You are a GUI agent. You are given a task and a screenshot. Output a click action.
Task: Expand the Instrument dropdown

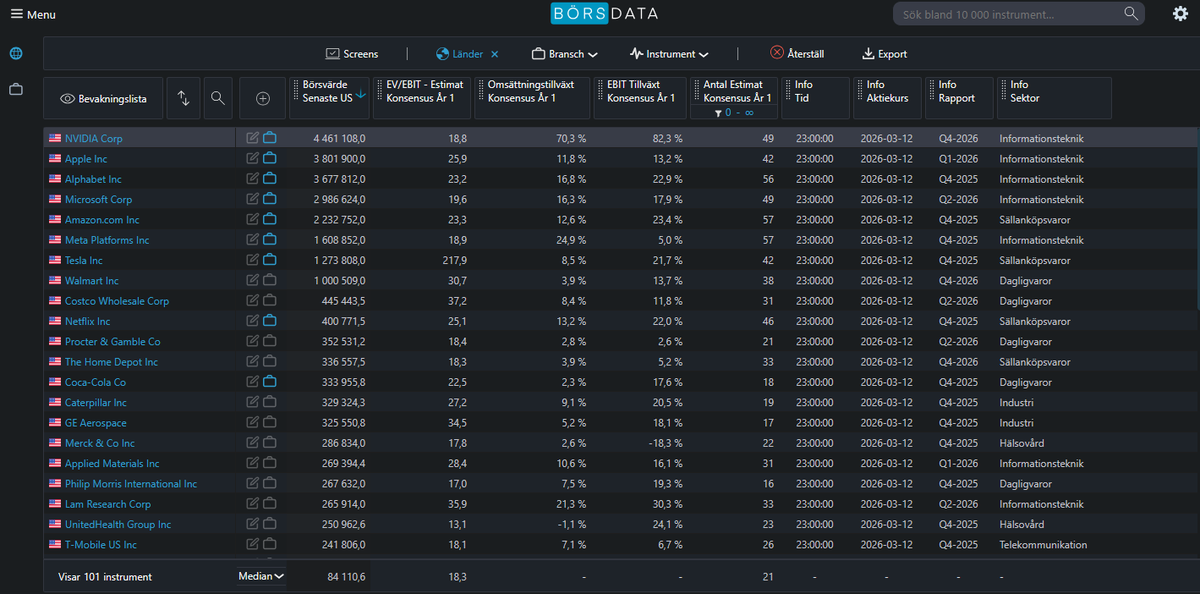point(669,54)
